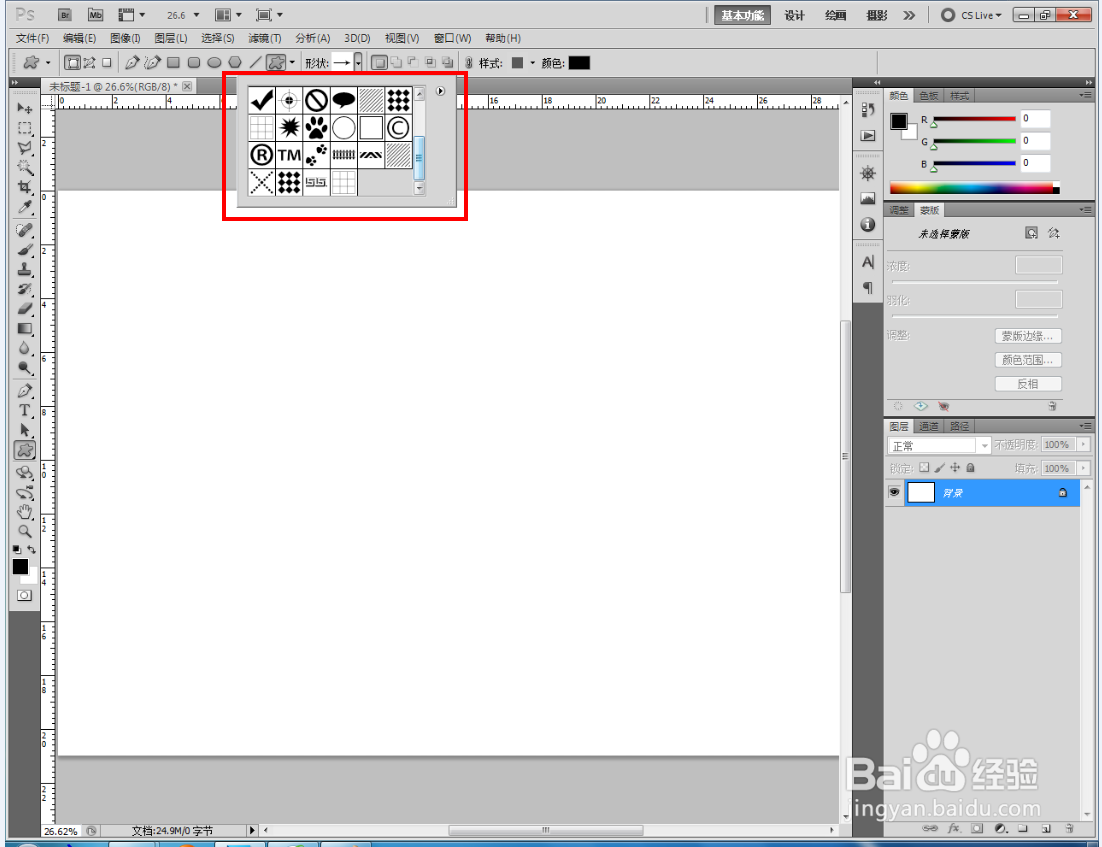The image size is (1102, 847).
Task: Open shape picker flyout menu arrow
Action: coord(441,91)
